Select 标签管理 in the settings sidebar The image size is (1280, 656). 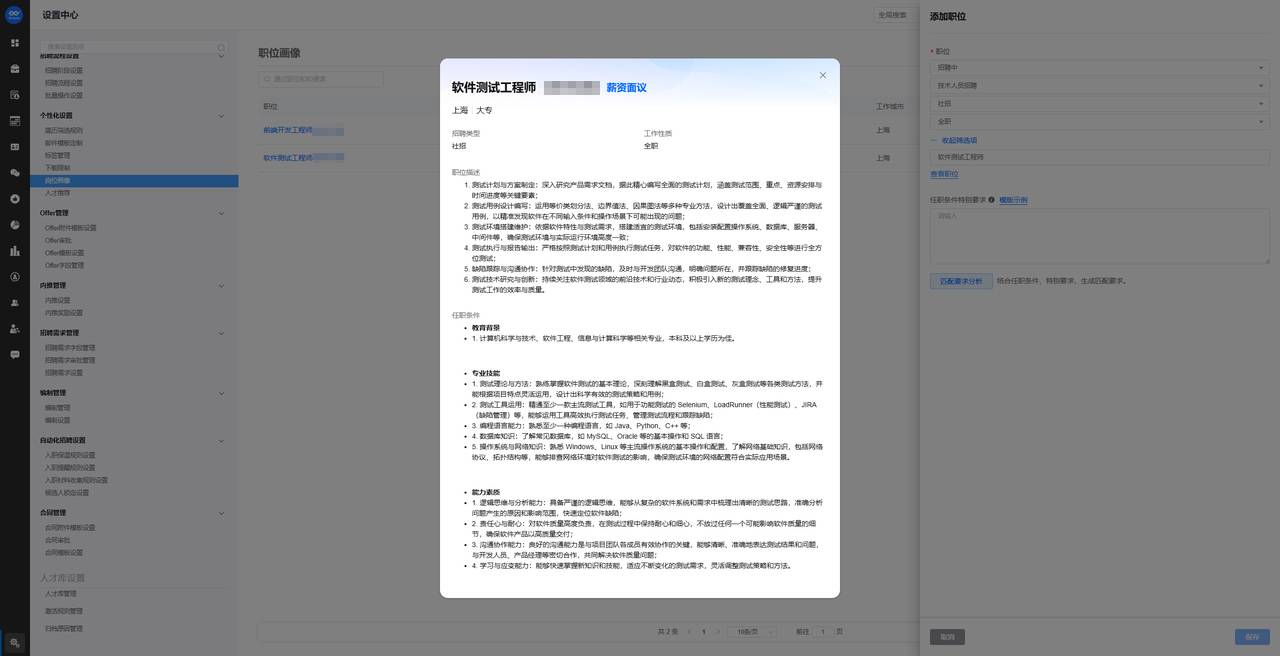pos(57,156)
